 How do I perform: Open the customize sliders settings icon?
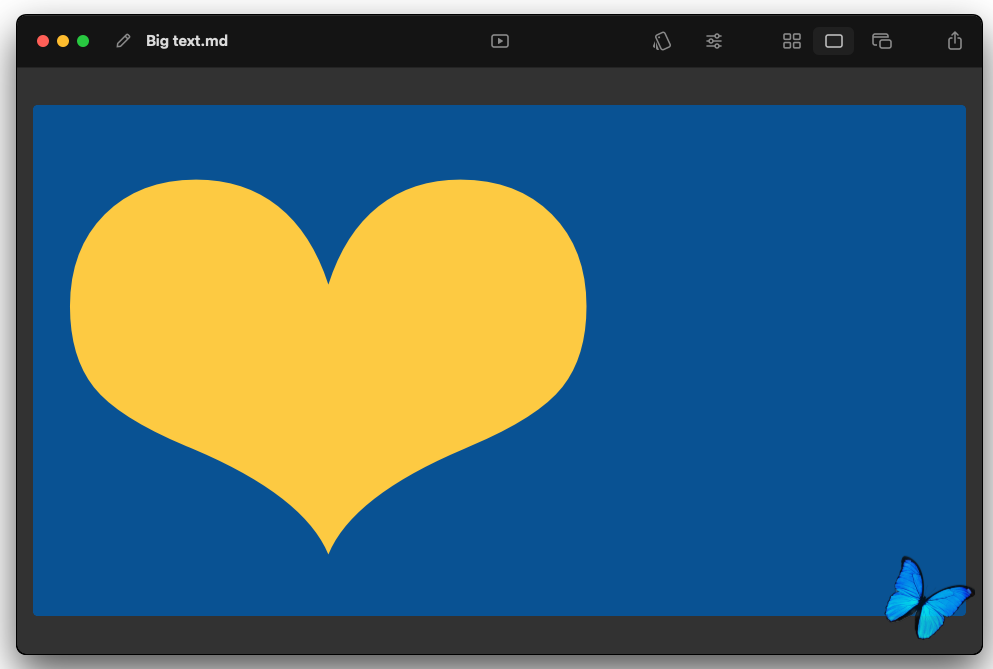click(714, 41)
